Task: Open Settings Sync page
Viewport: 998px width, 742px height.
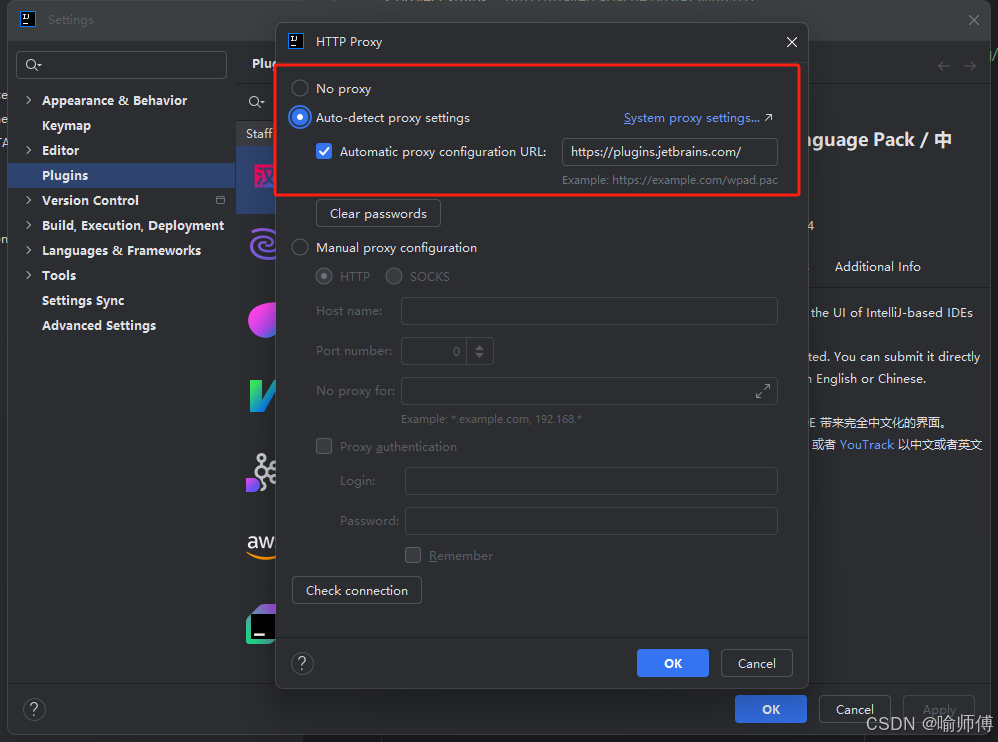Action: click(x=83, y=300)
